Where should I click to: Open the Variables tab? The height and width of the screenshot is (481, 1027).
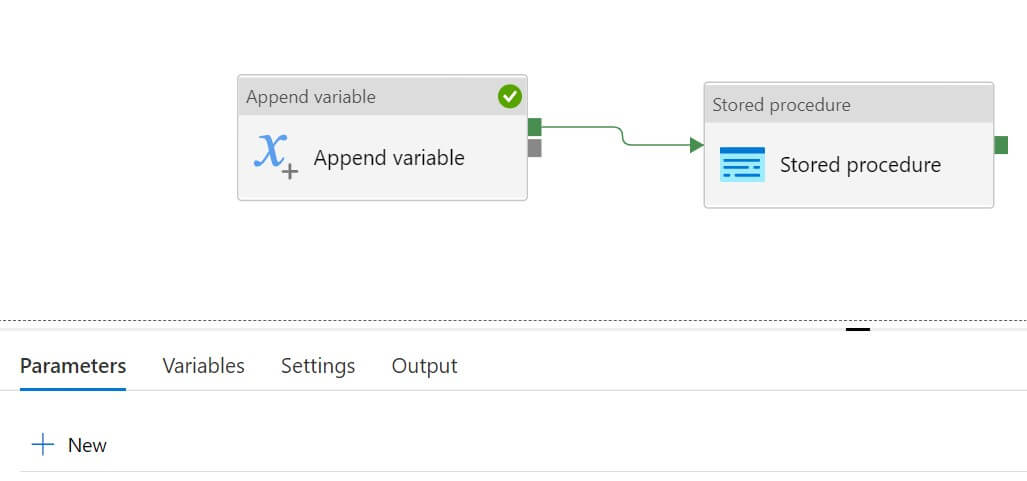point(203,366)
